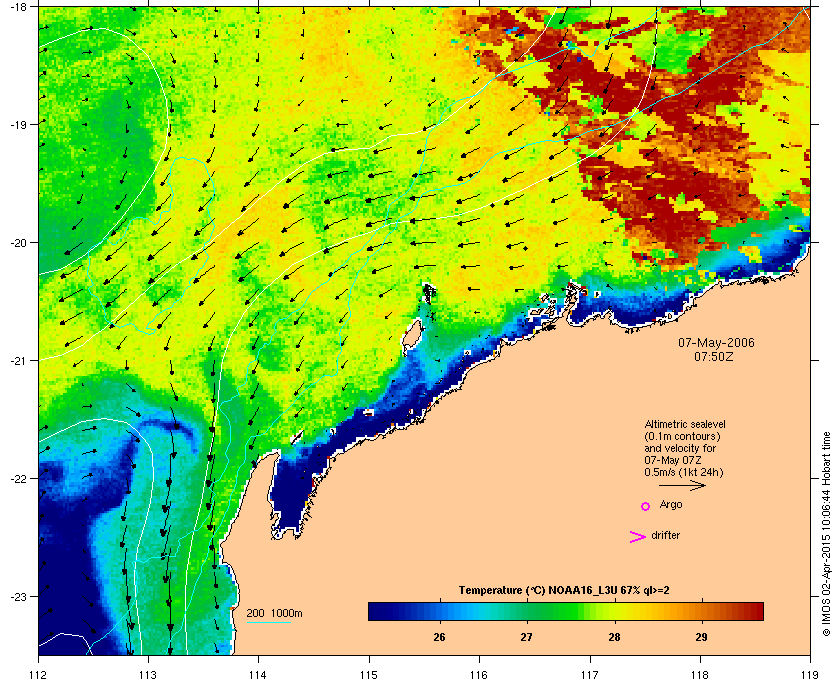
Task: Click the longitude axis label 114
Action: 258,675
